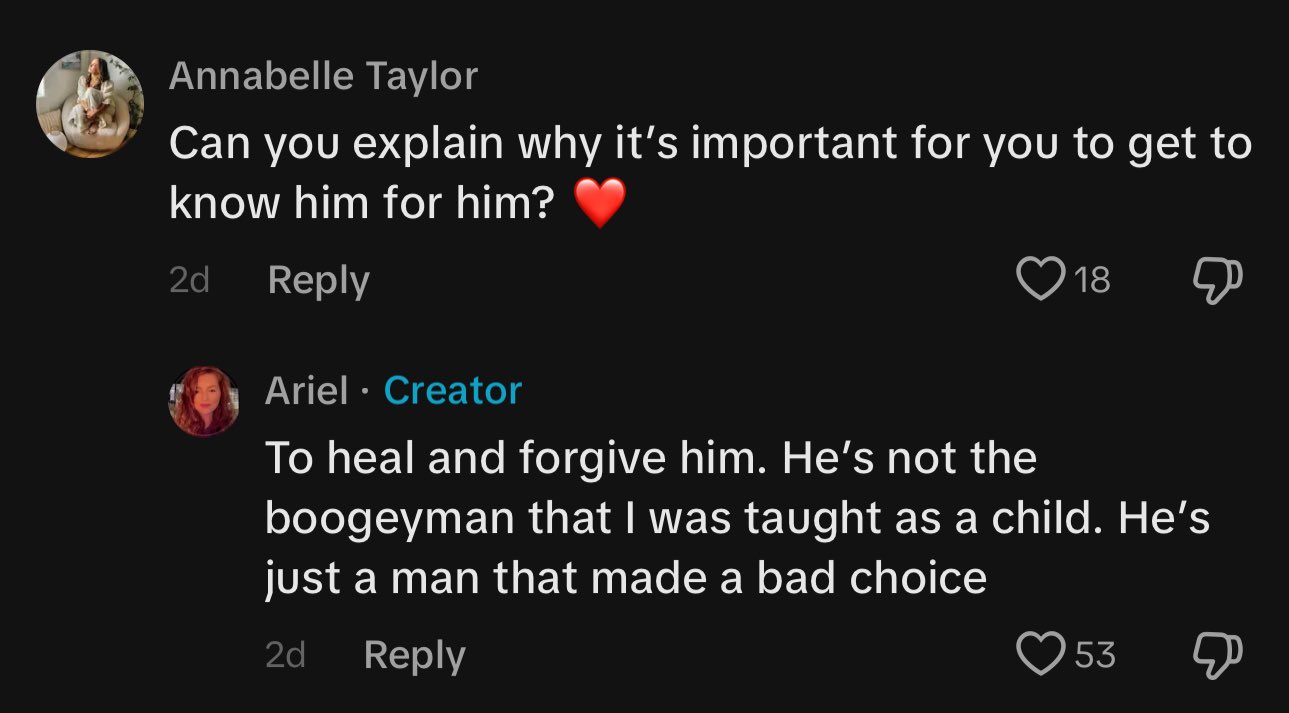Open Ariel username link
Screen dimensions: 1289x713
tap(306, 390)
